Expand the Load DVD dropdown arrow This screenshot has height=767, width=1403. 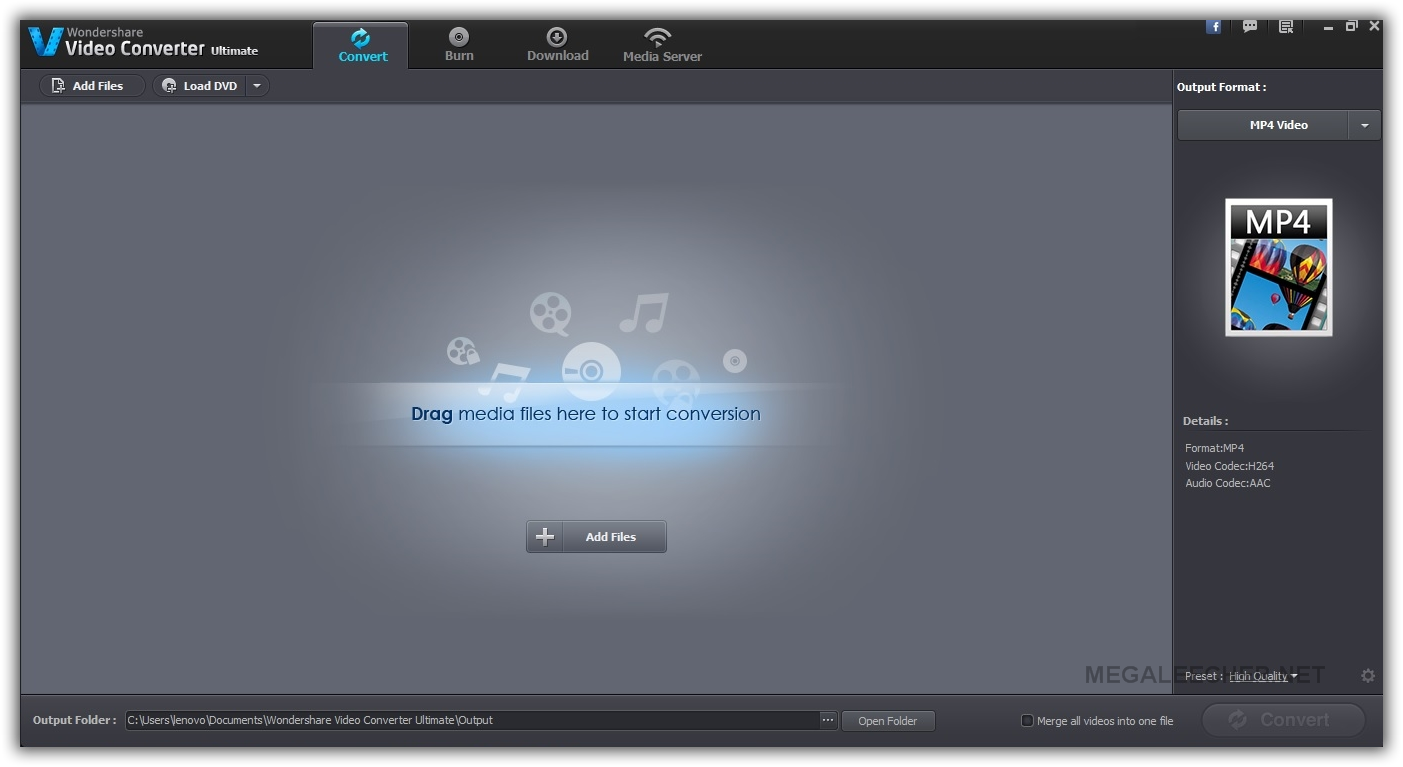(256, 85)
